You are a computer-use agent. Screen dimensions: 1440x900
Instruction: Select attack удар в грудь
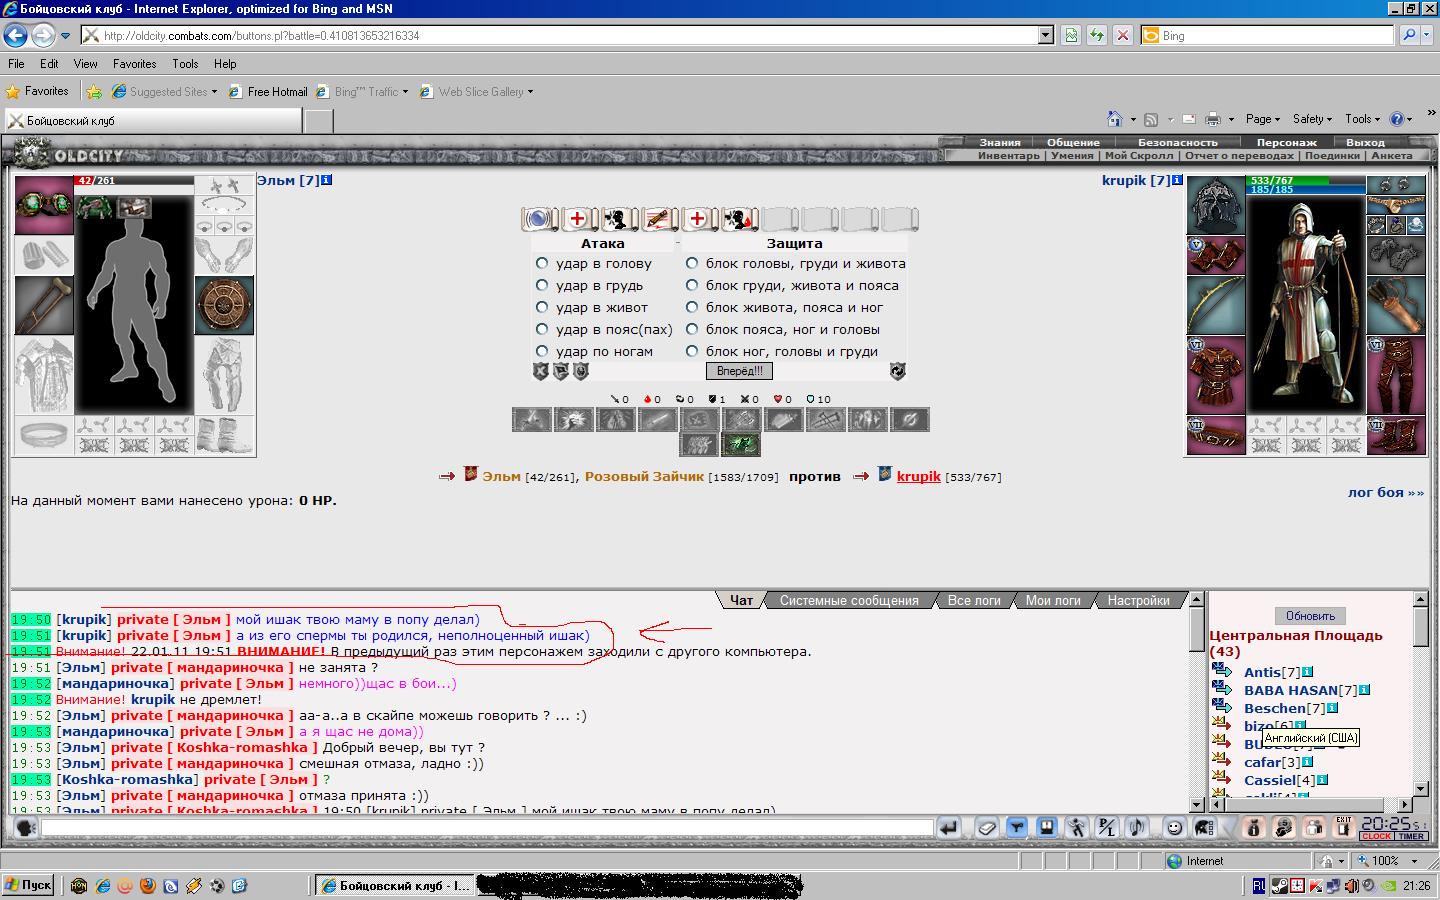[x=542, y=285]
